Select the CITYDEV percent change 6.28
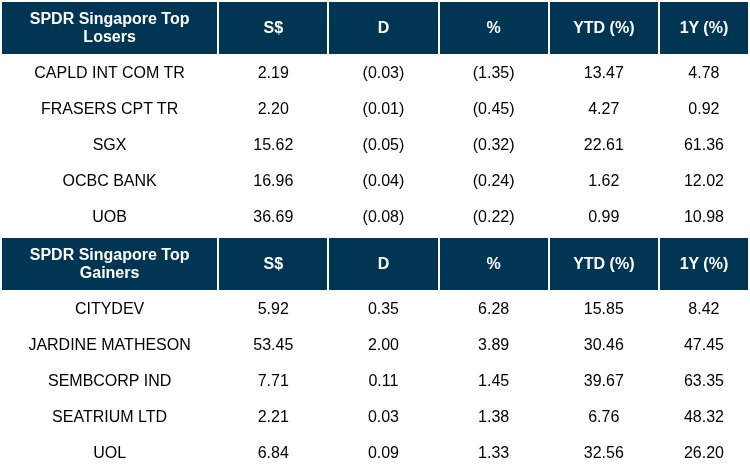 493,308
